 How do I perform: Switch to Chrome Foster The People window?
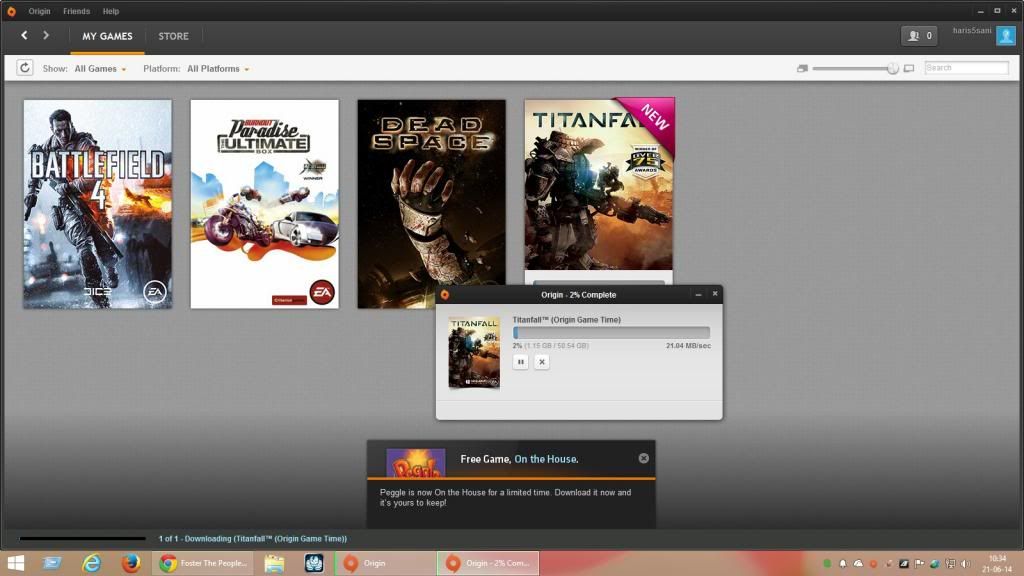(204, 563)
